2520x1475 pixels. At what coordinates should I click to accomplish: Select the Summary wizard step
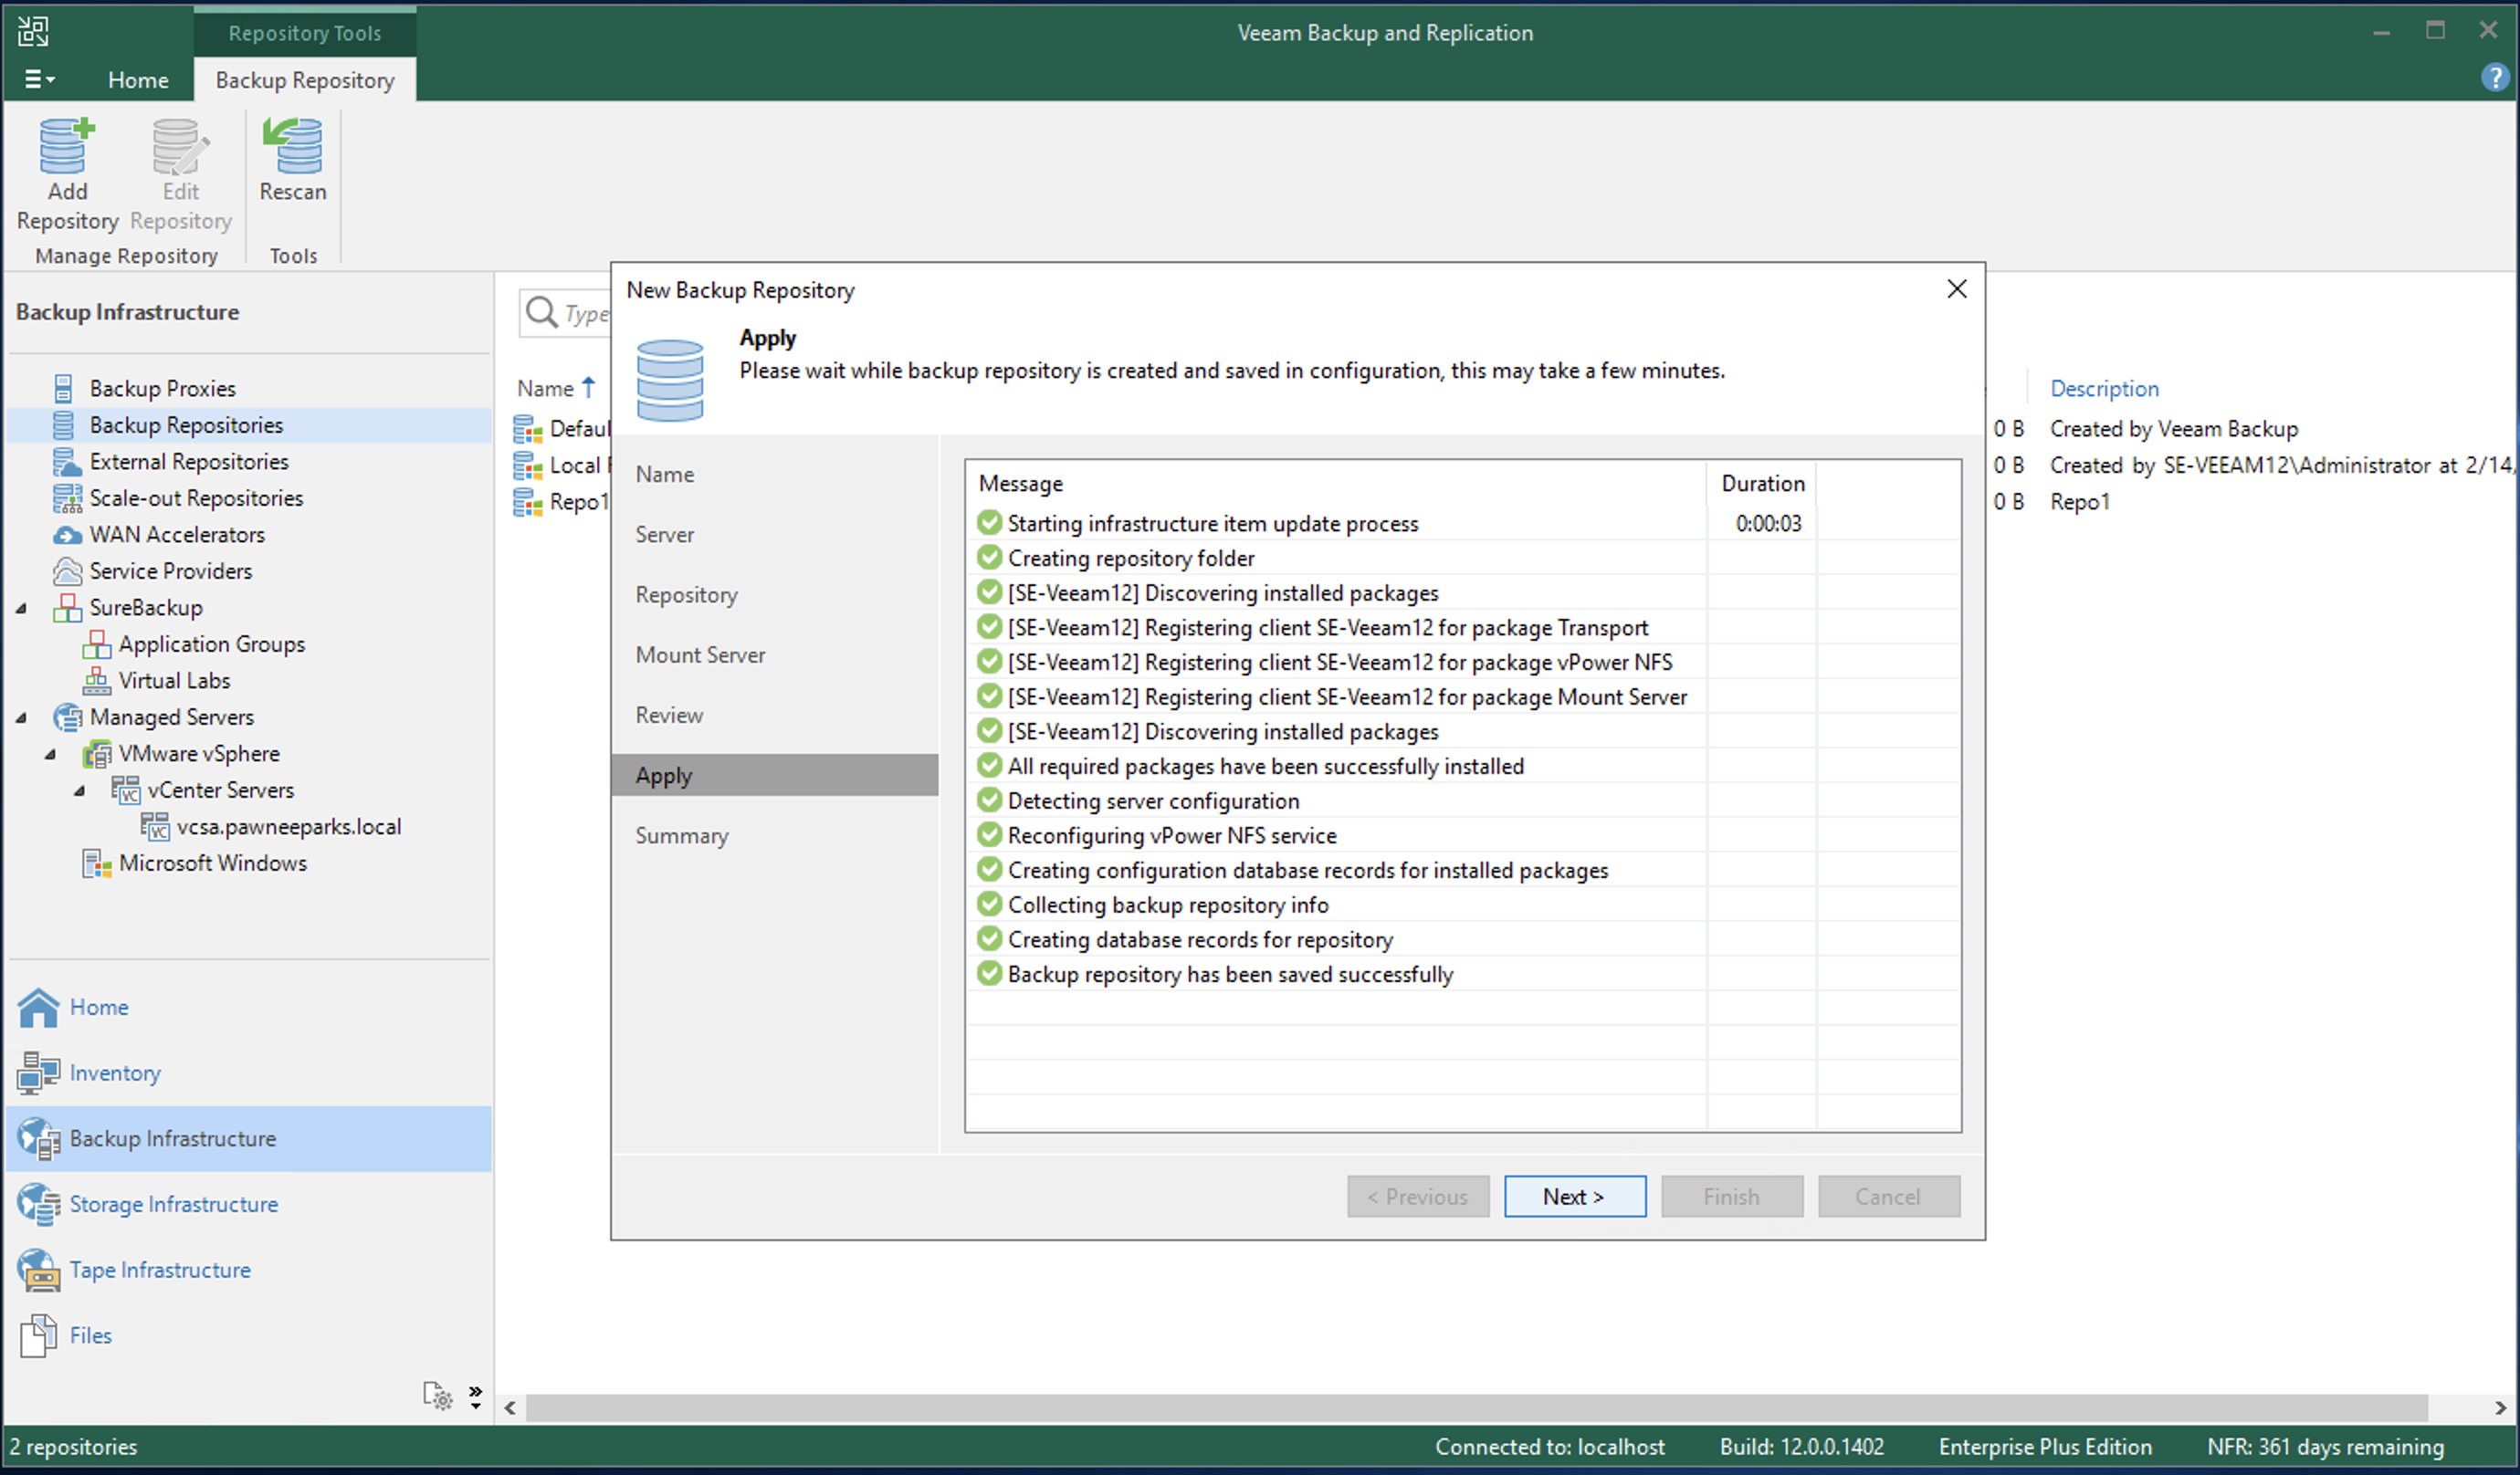[x=681, y=835]
